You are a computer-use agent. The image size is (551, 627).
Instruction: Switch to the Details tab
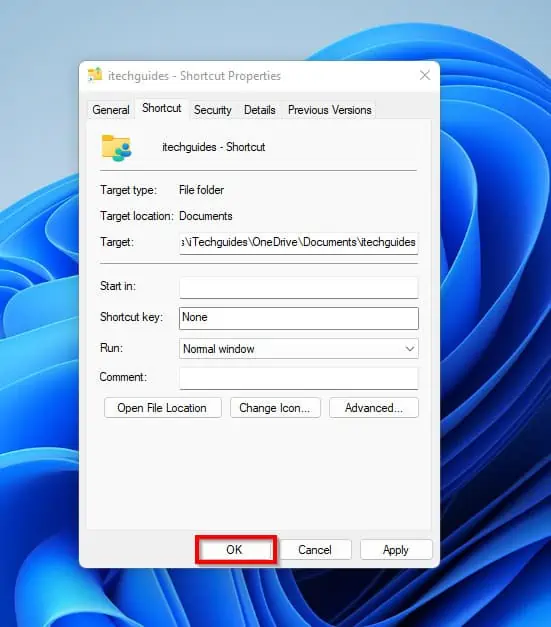pos(260,110)
